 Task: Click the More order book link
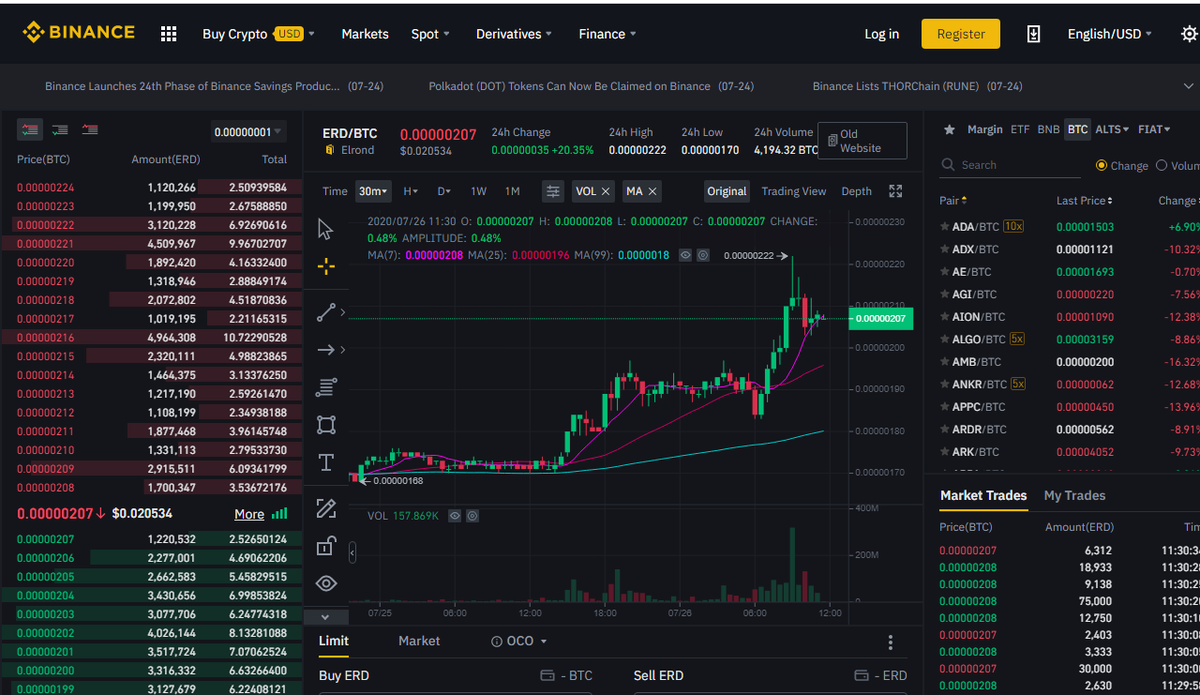pyautogui.click(x=249, y=514)
